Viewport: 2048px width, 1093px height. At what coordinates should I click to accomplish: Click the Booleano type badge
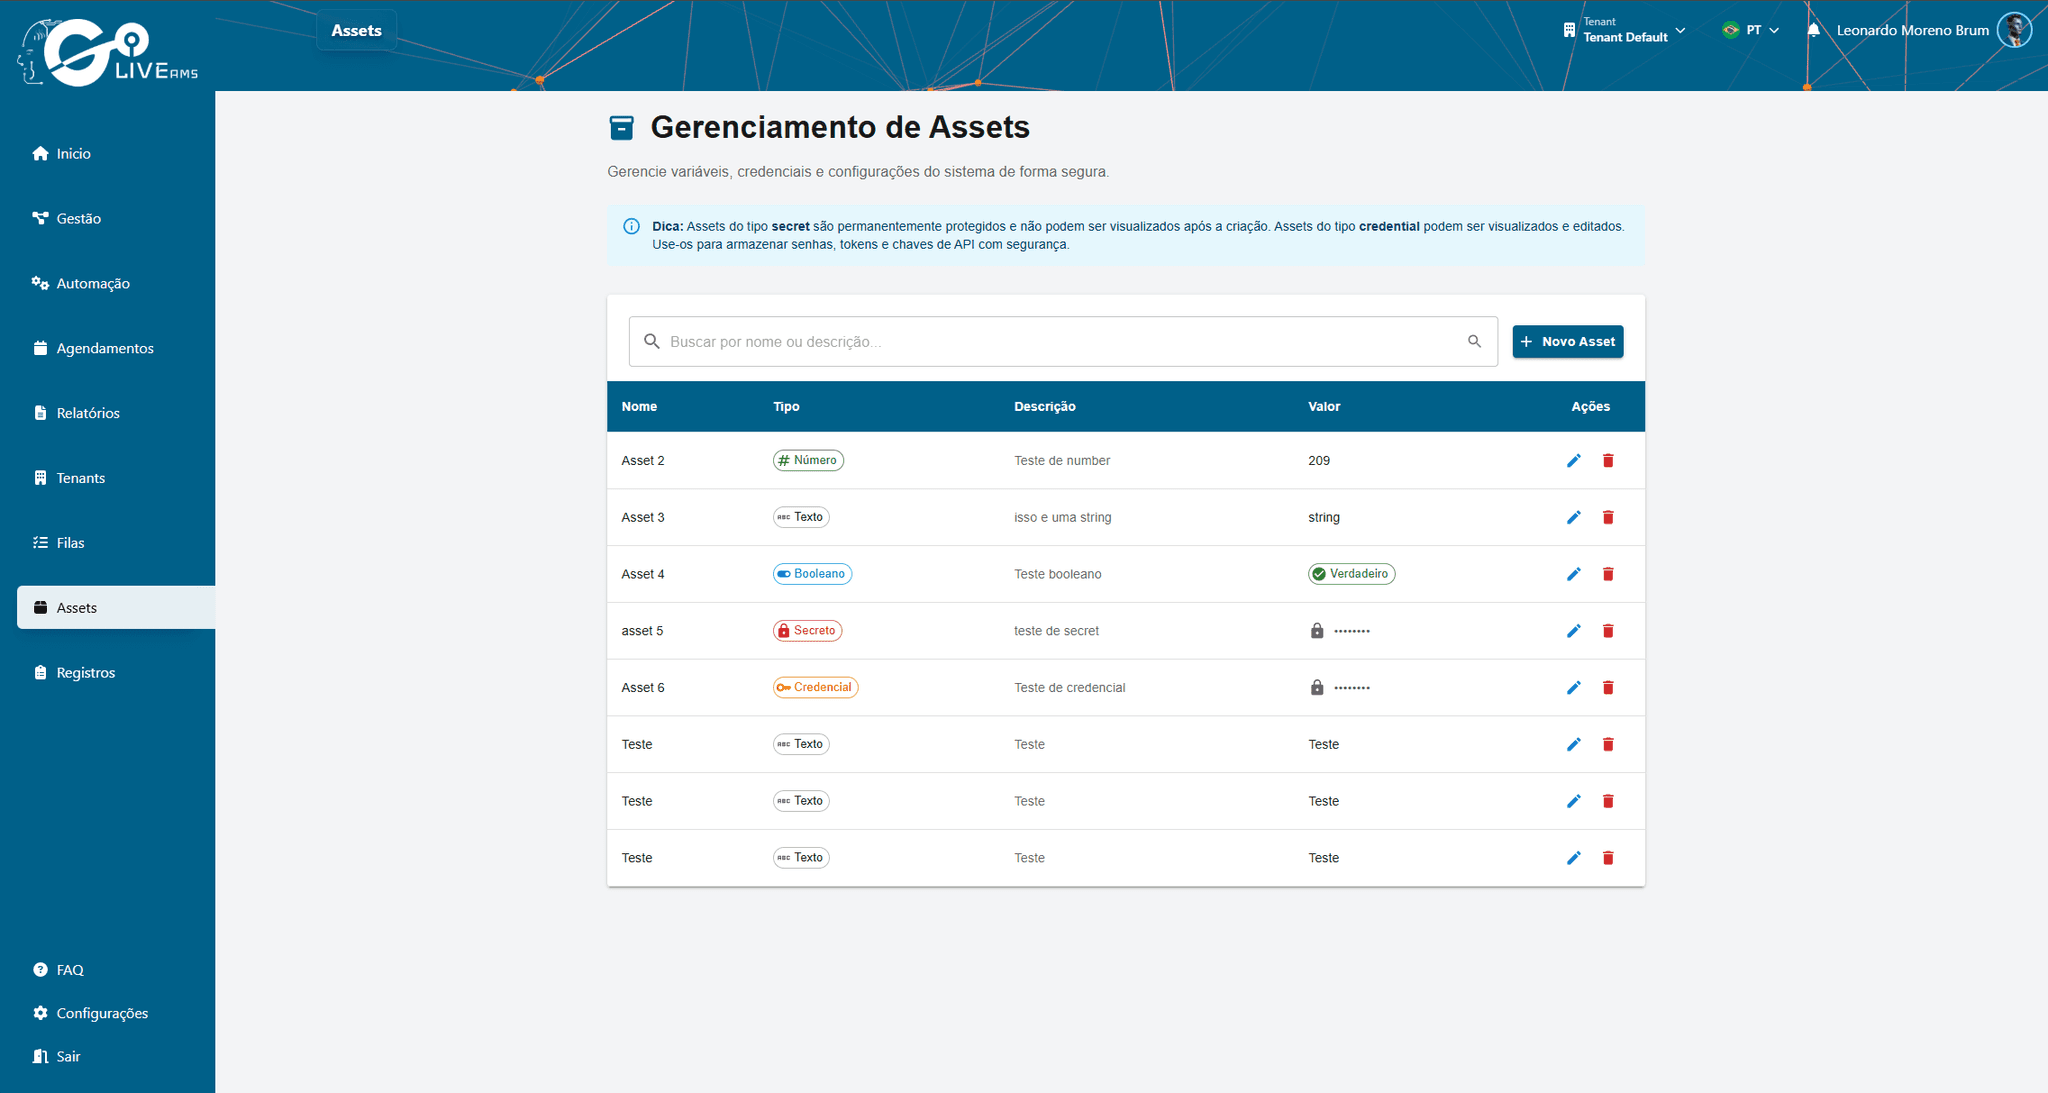[812, 574]
